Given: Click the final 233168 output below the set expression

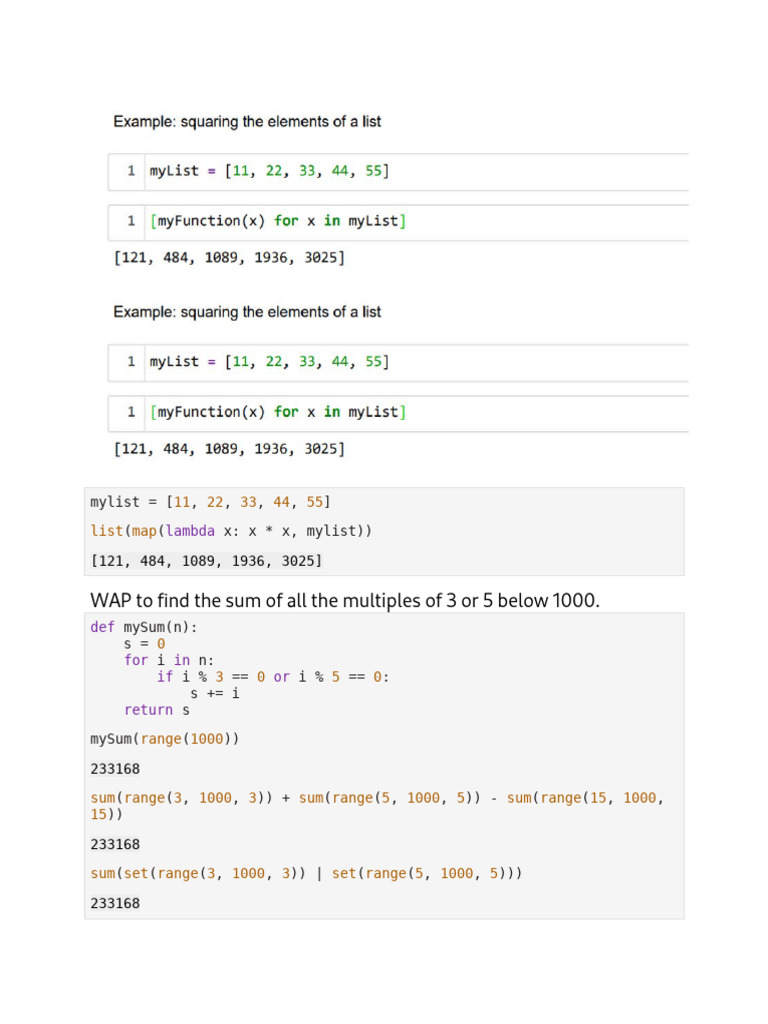Looking at the screenshot, I should 115,903.
